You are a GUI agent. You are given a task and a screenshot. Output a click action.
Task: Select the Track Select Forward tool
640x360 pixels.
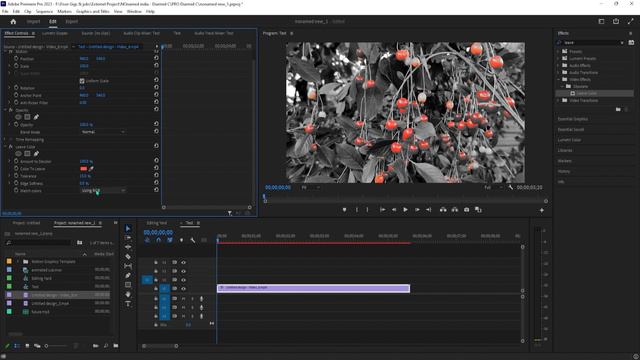click(128, 238)
